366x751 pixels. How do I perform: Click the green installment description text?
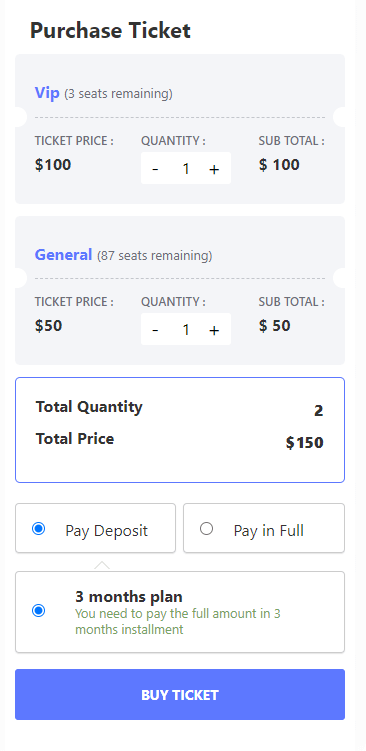(x=178, y=621)
